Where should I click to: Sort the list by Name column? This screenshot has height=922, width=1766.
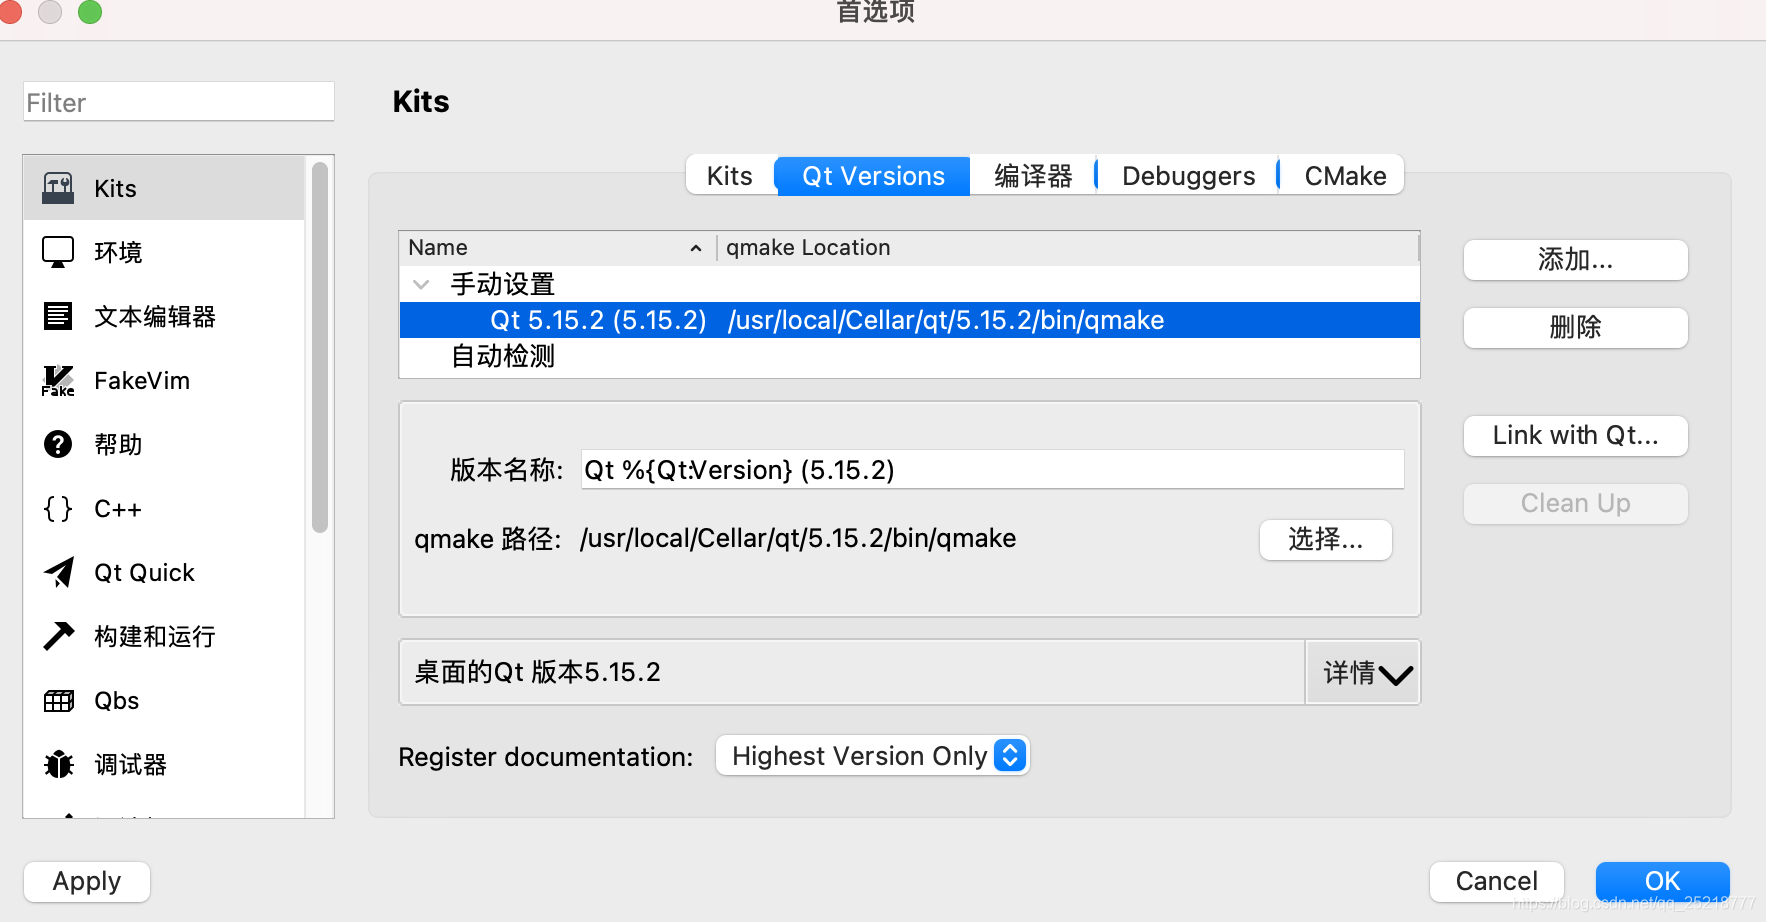[x=557, y=248]
